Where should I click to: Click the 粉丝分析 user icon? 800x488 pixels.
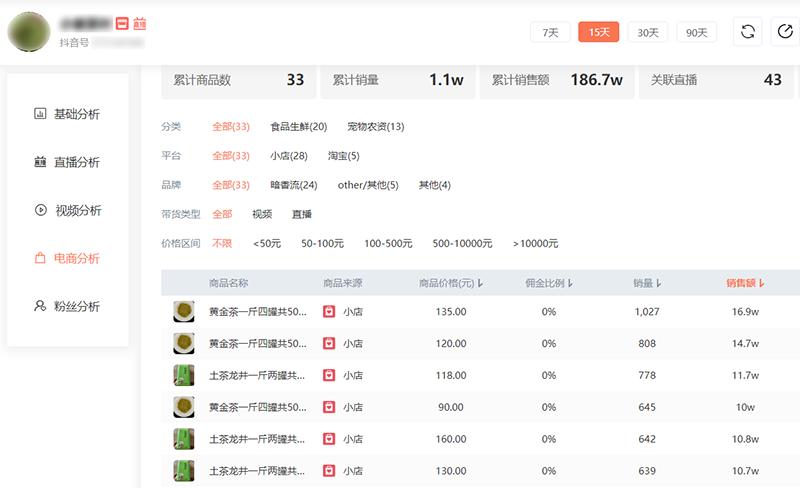[x=40, y=306]
